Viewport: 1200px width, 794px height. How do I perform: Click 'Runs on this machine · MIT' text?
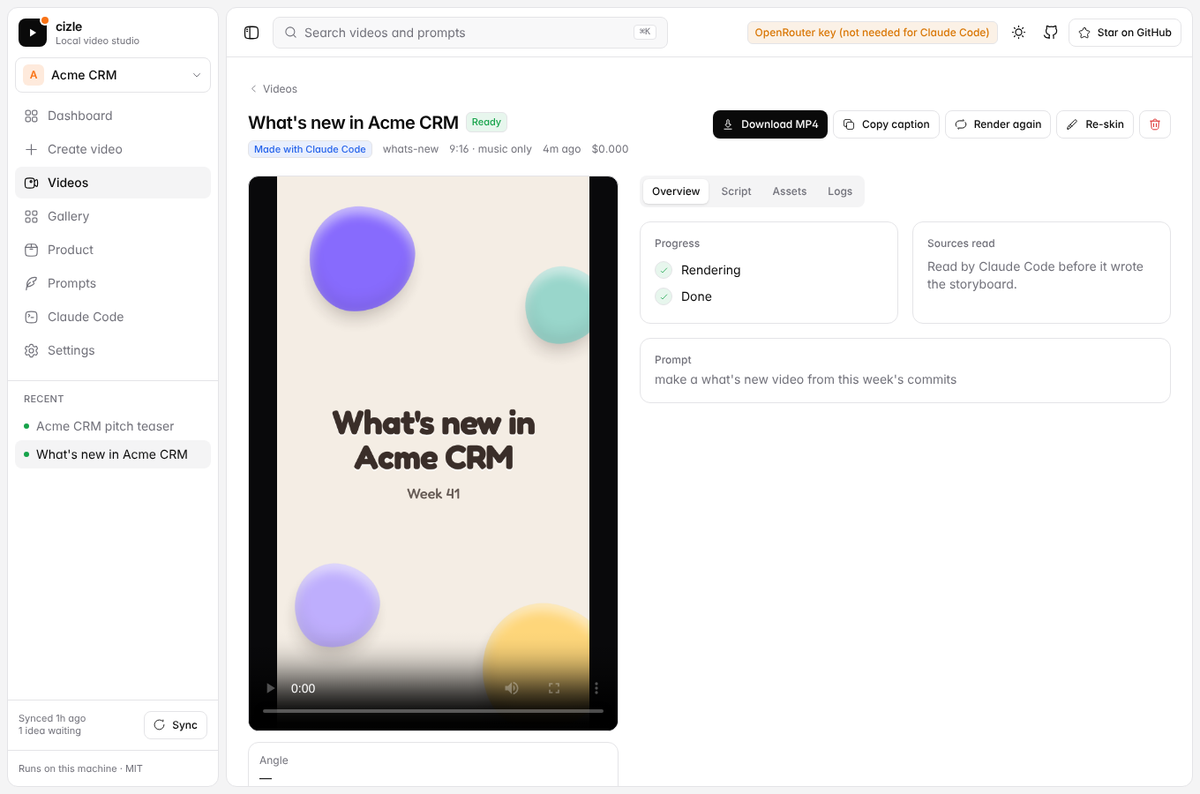pyautogui.click(x=81, y=768)
